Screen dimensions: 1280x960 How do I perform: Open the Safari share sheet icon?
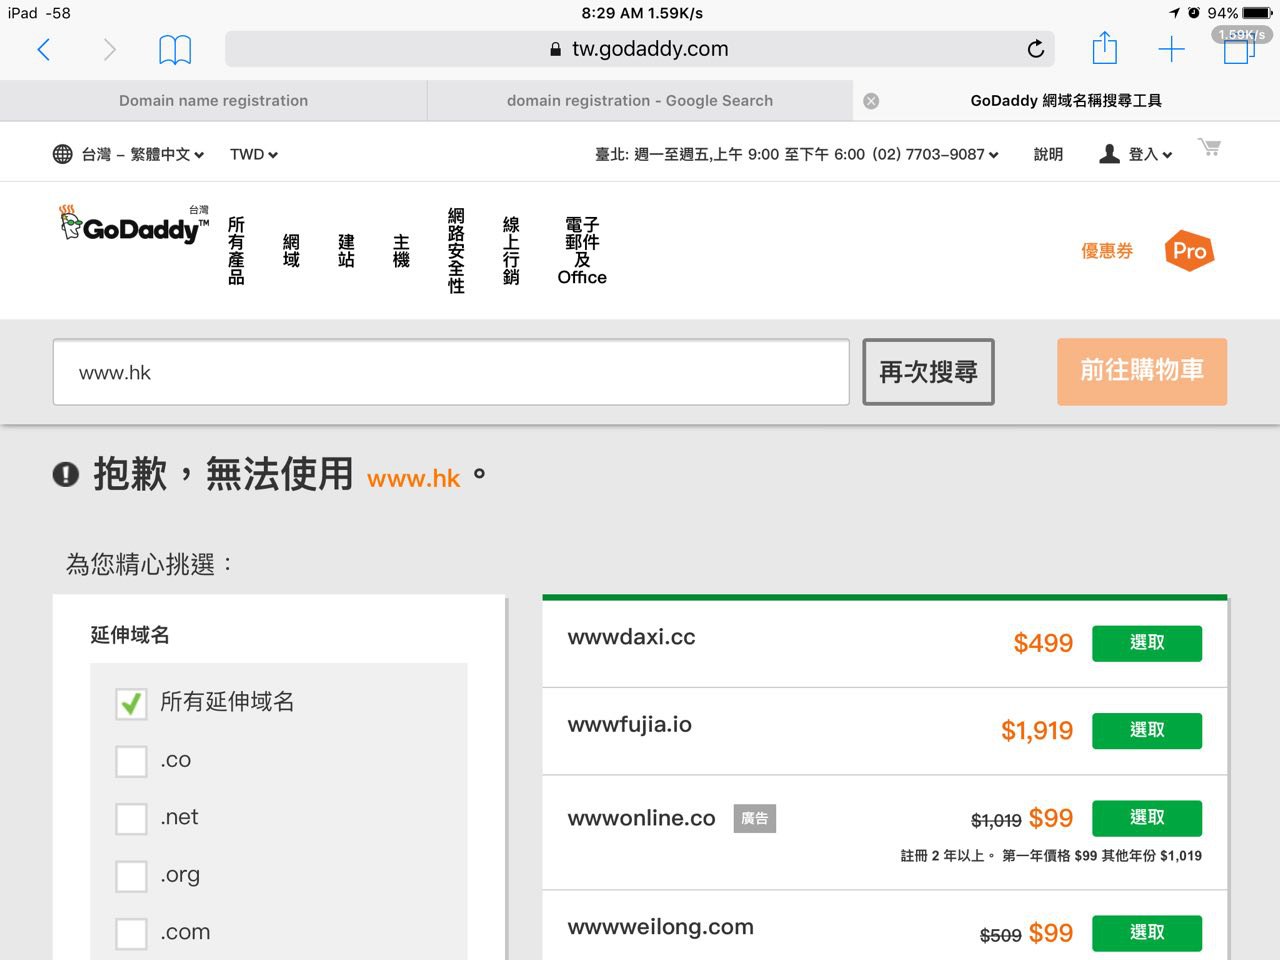tap(1104, 47)
